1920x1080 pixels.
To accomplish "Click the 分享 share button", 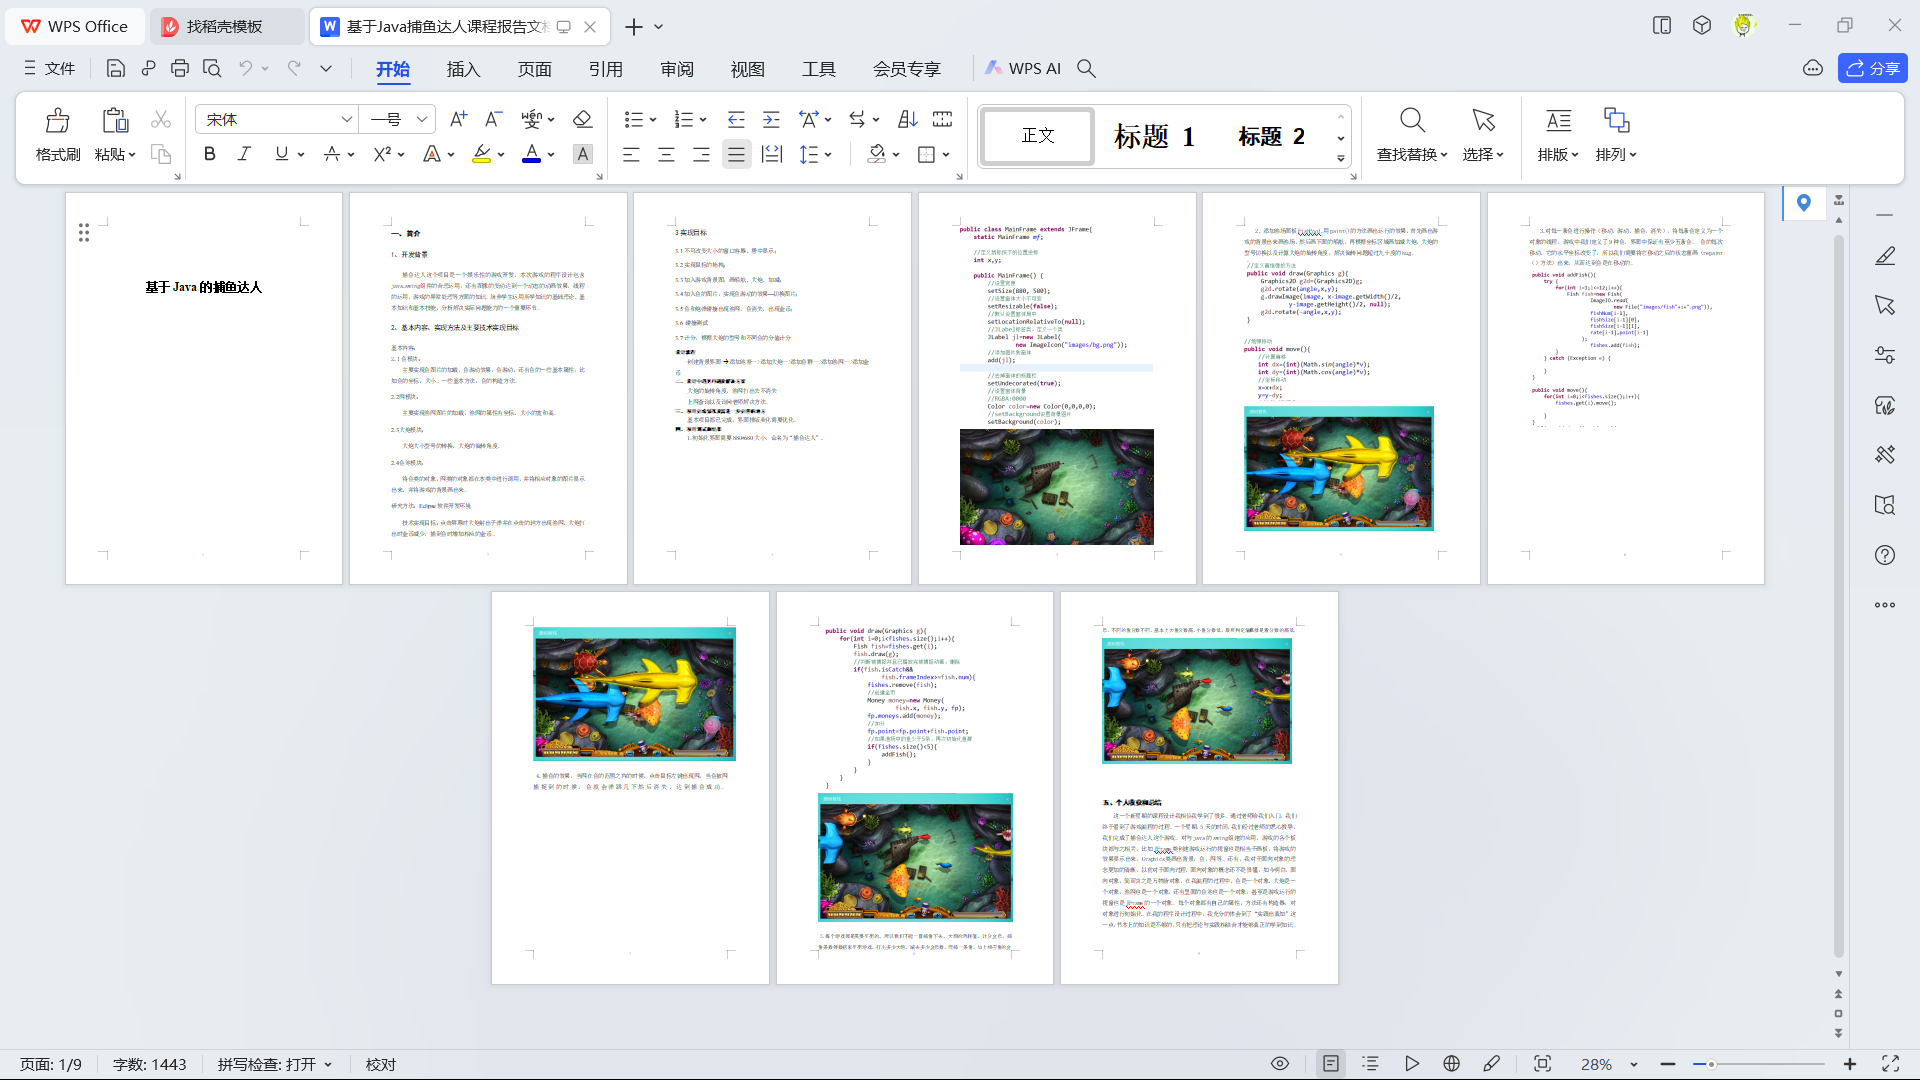I will click(x=1872, y=68).
